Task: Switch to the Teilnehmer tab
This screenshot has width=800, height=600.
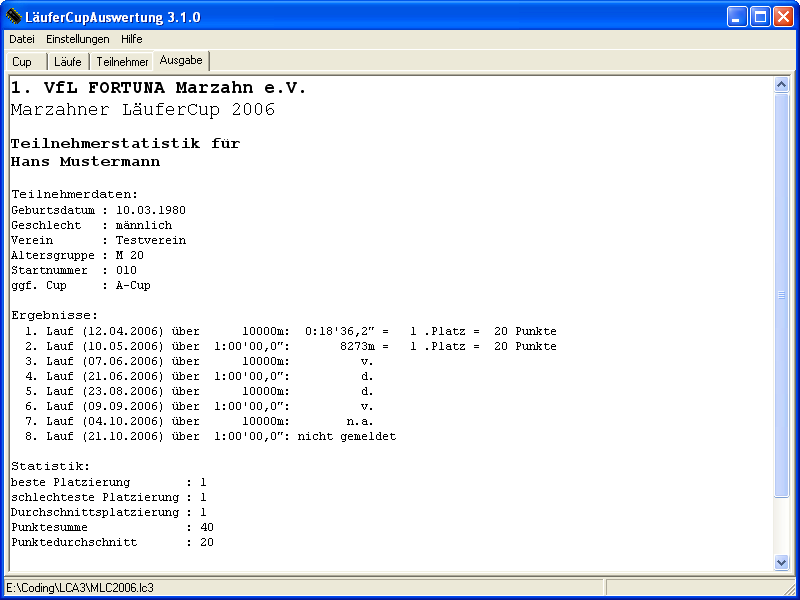Action: click(122, 62)
